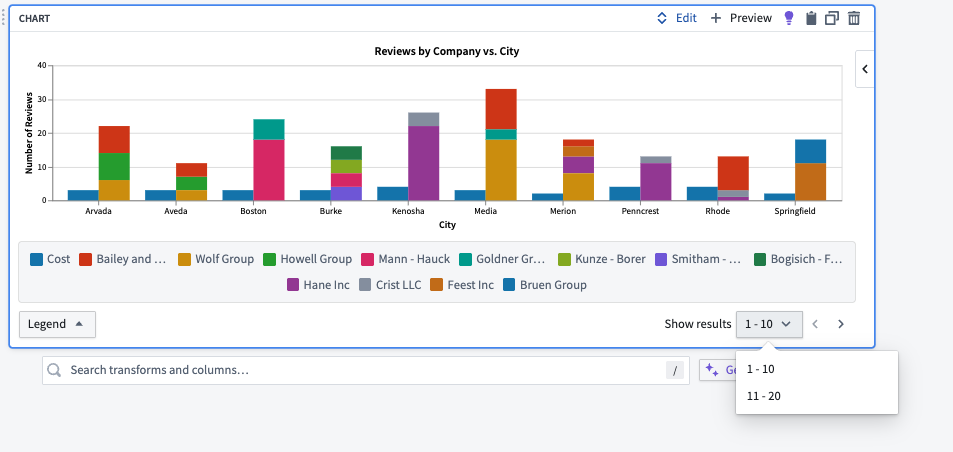Click the sparkle generate icon
The width and height of the screenshot is (953, 452).
tap(712, 371)
